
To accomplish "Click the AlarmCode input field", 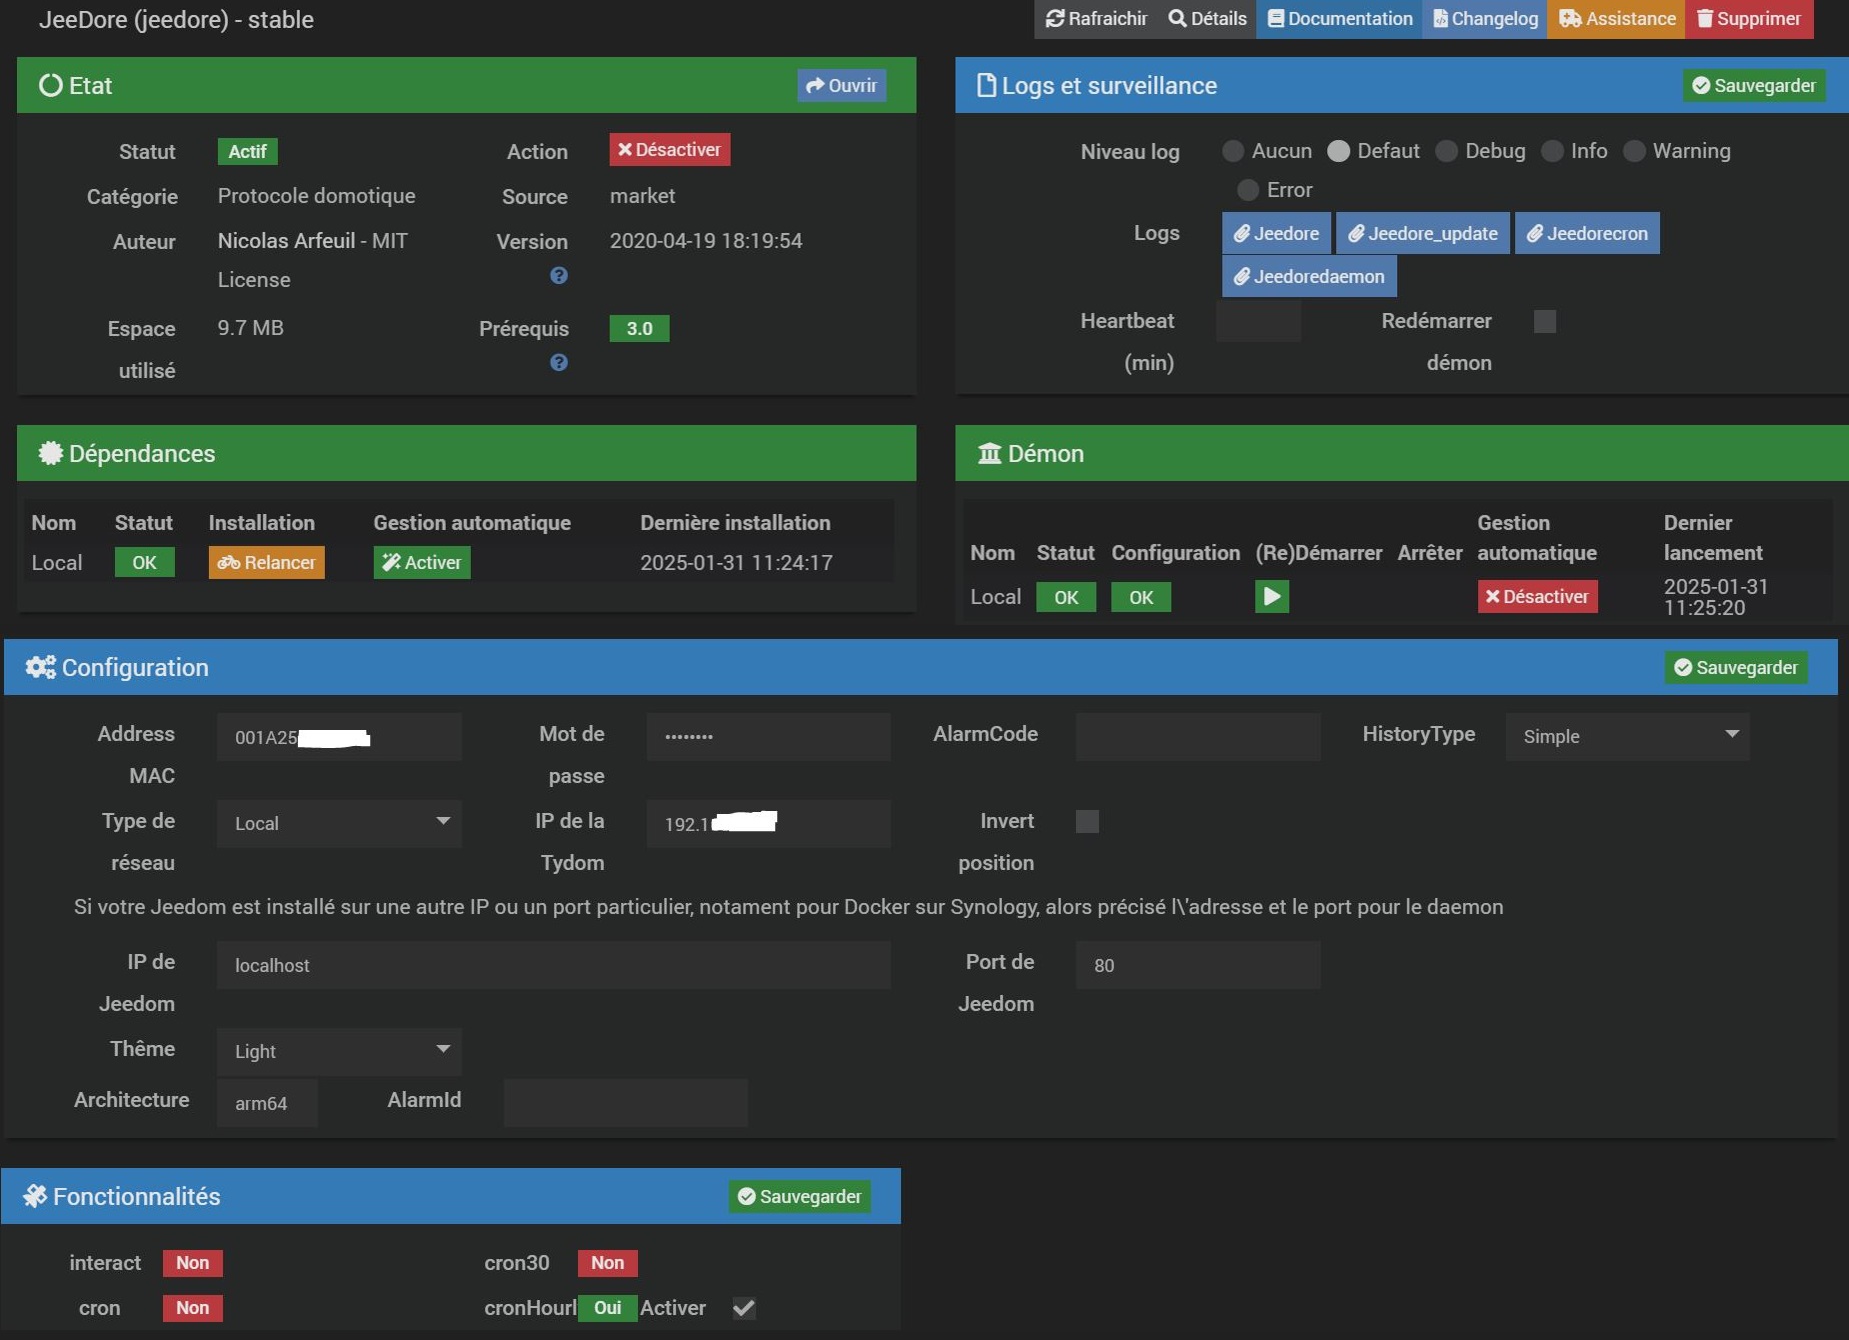I will 1197,736.
